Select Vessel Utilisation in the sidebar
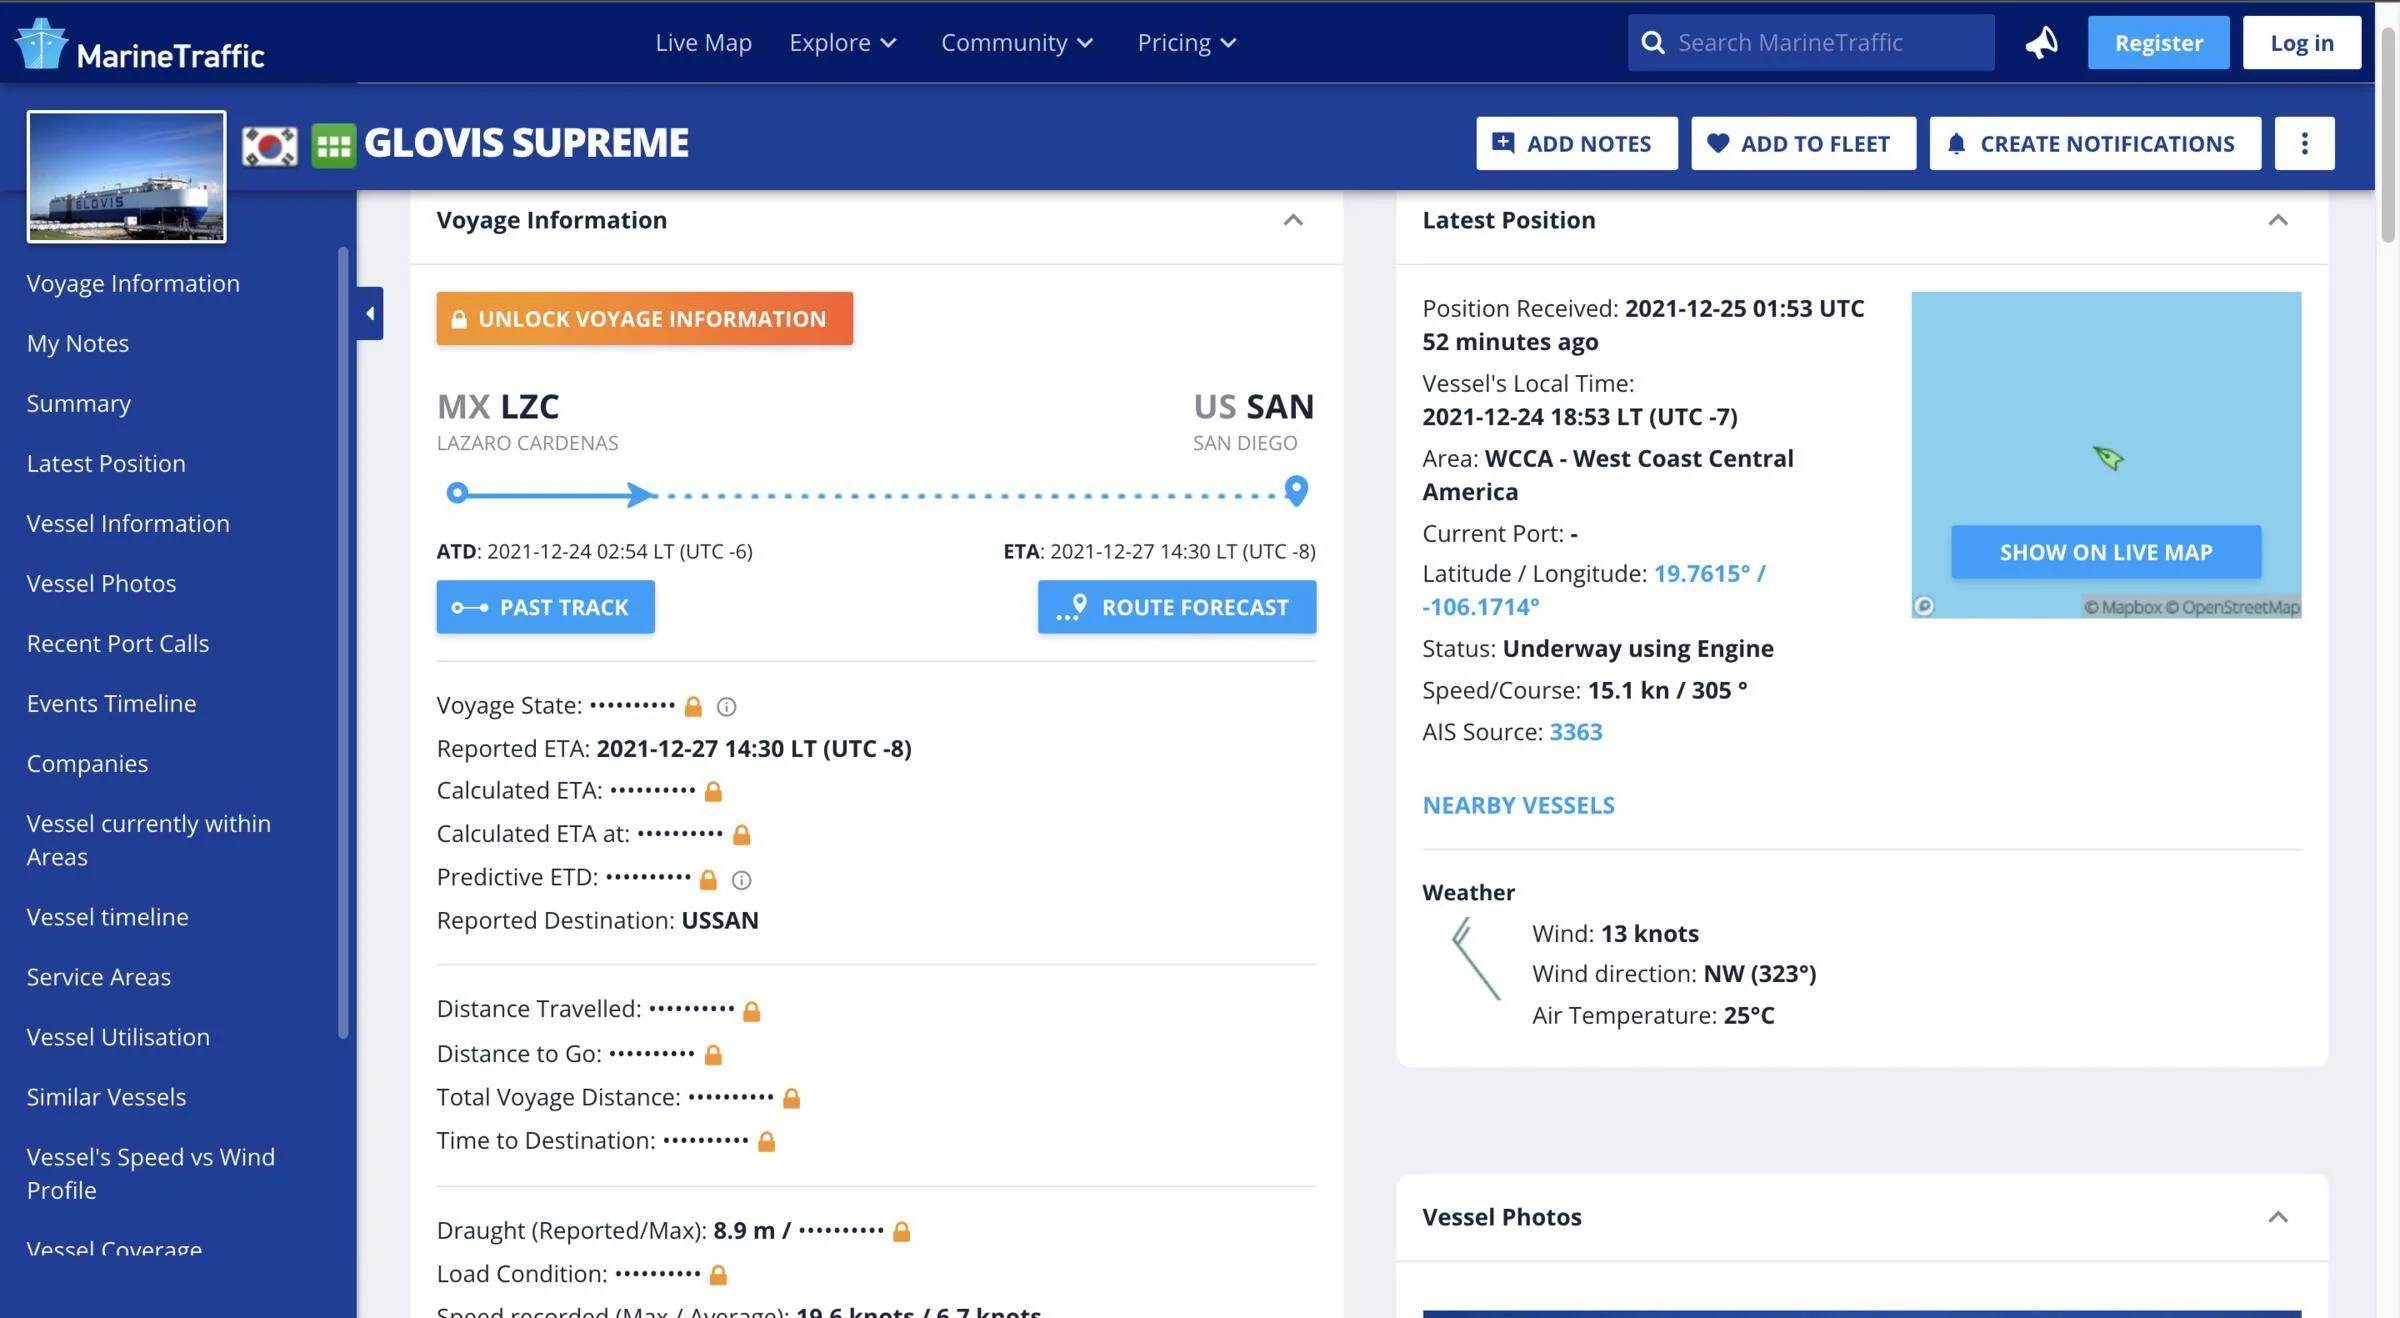Viewport: 2400px width, 1318px height. tap(118, 1037)
